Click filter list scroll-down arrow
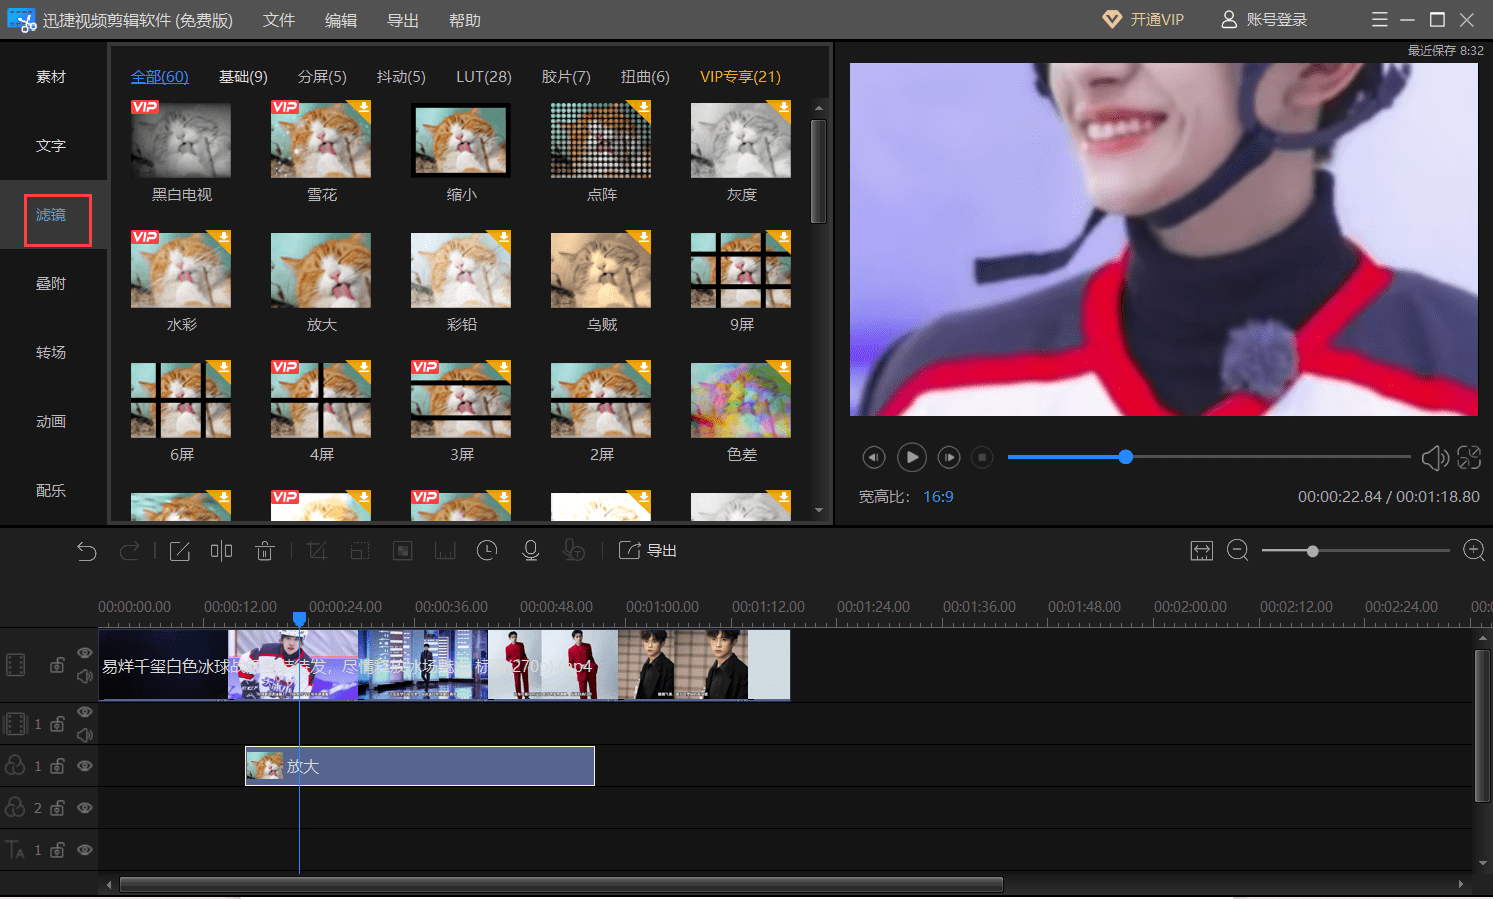 pyautogui.click(x=819, y=510)
